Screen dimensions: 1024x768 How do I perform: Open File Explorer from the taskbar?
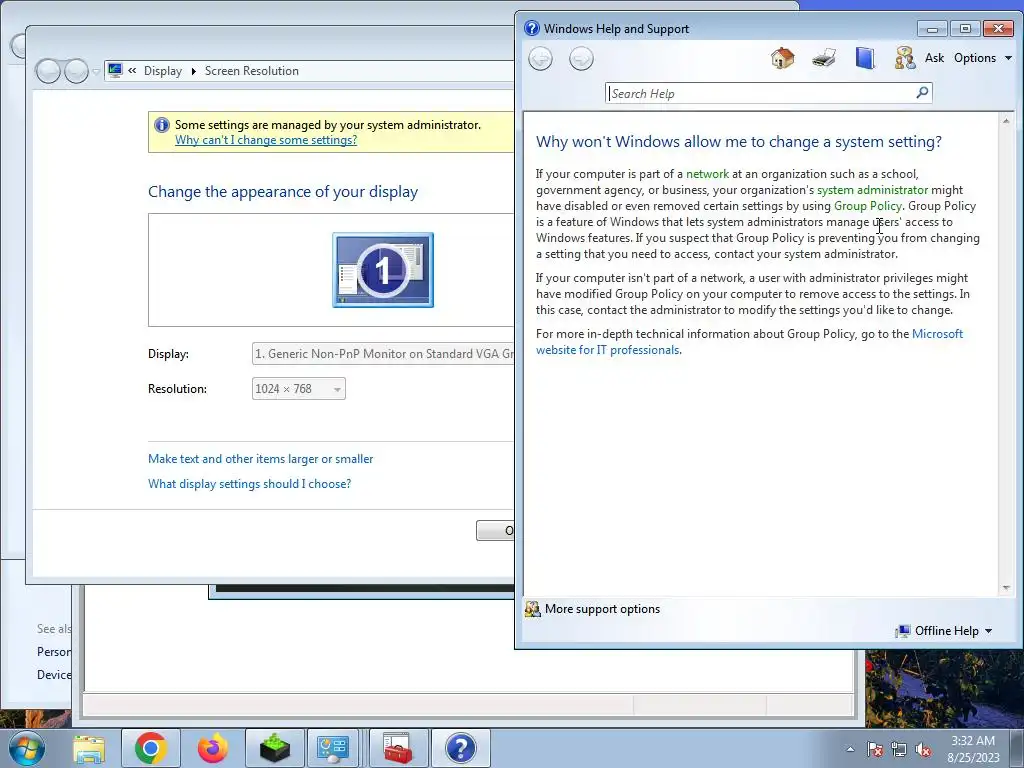89,748
